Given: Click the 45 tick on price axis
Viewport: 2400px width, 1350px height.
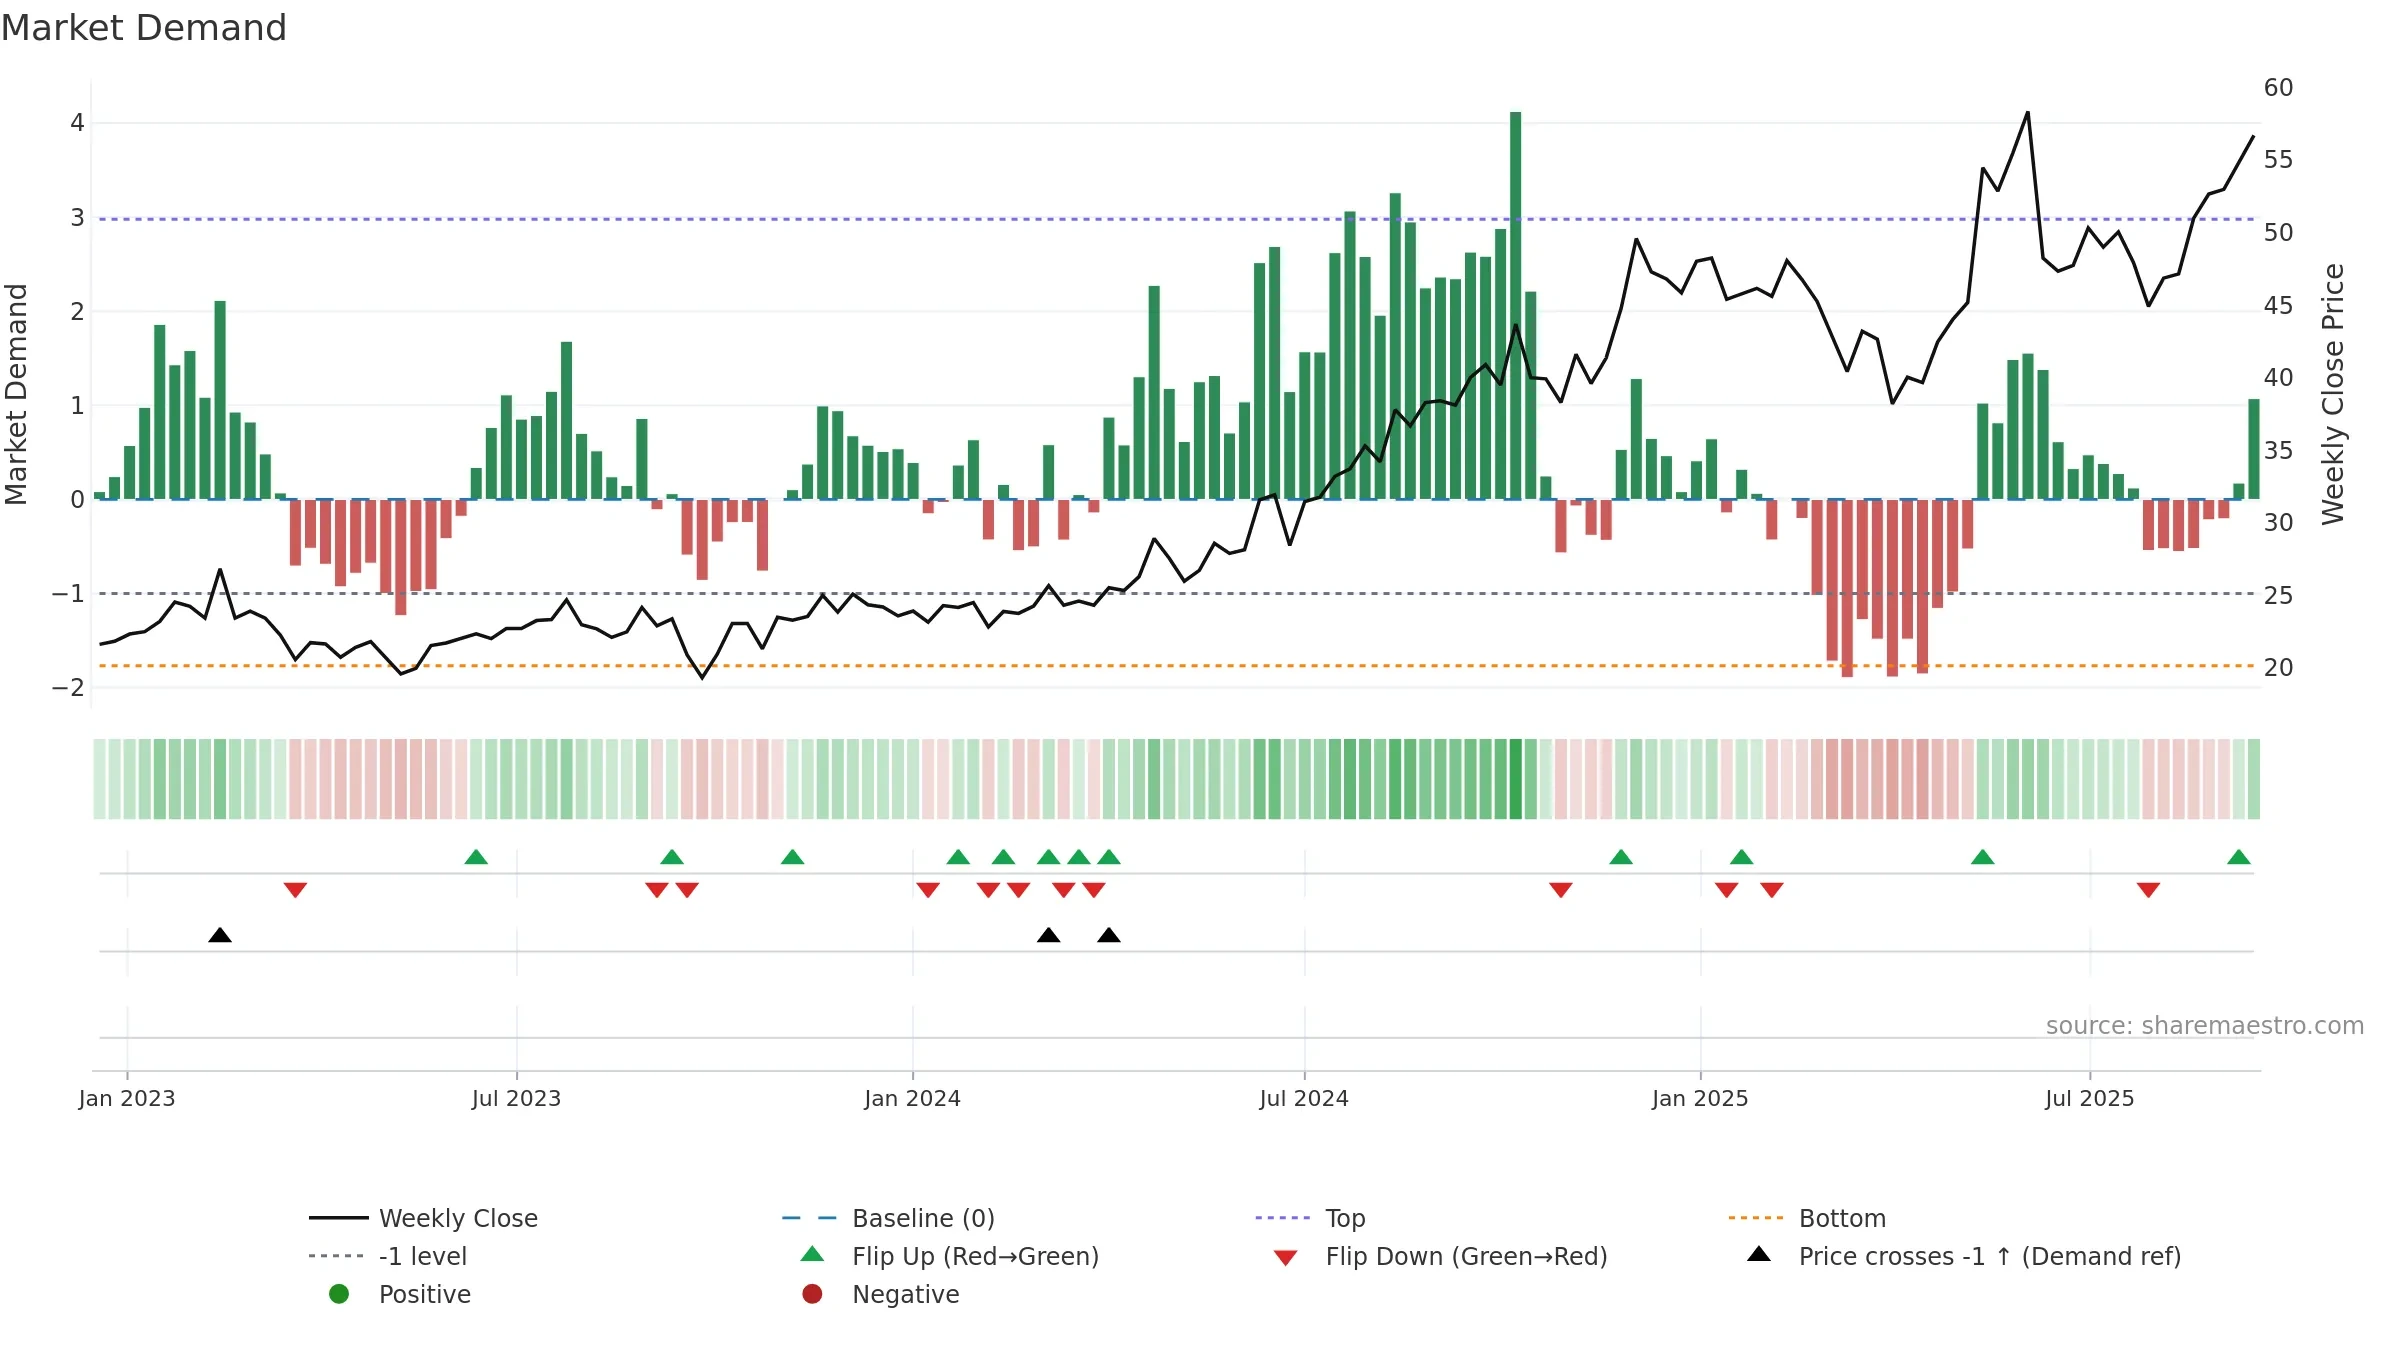Looking at the screenshot, I should pos(2278,305).
